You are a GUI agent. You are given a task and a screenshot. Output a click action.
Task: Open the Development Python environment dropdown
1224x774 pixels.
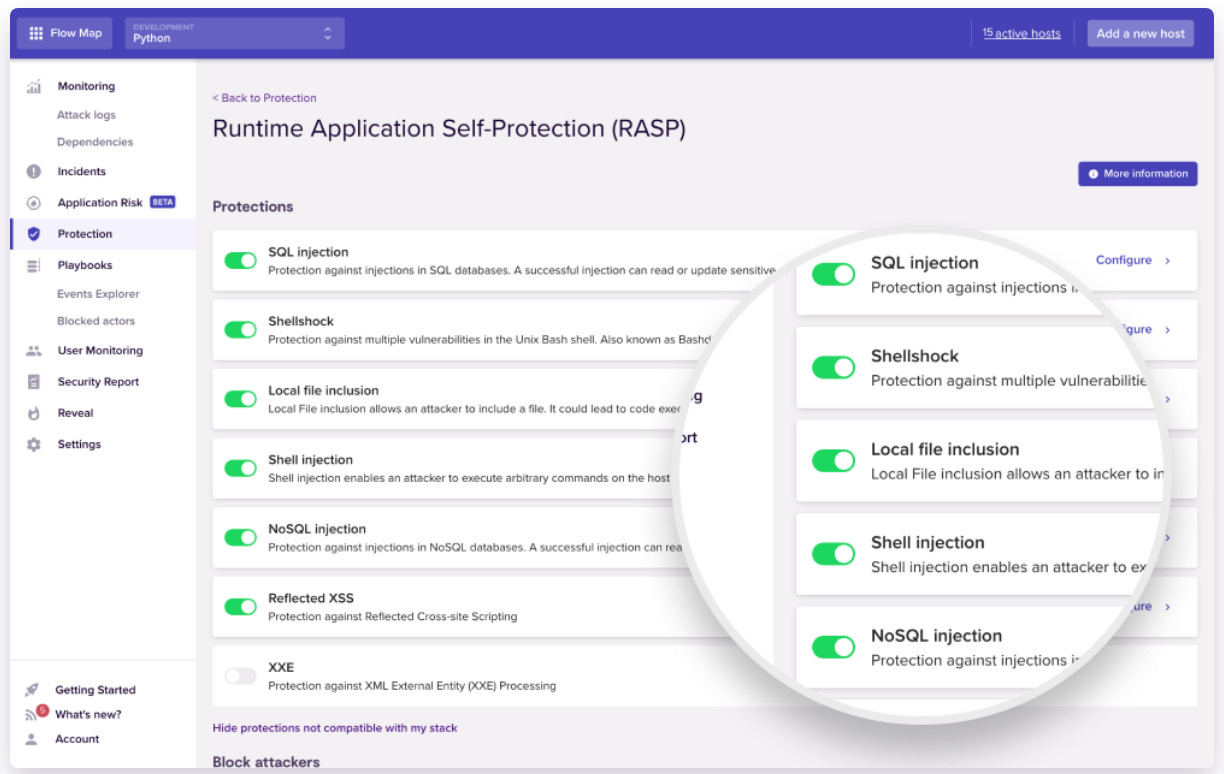point(234,33)
